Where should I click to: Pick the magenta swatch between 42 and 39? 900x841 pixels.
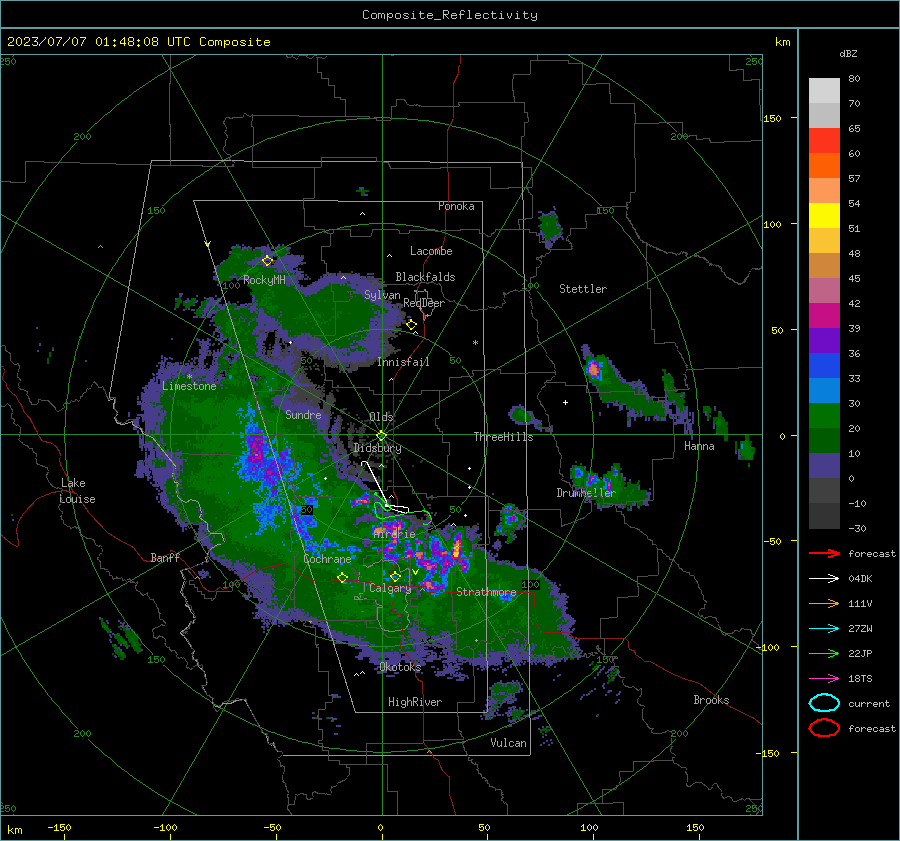pyautogui.click(x=824, y=315)
